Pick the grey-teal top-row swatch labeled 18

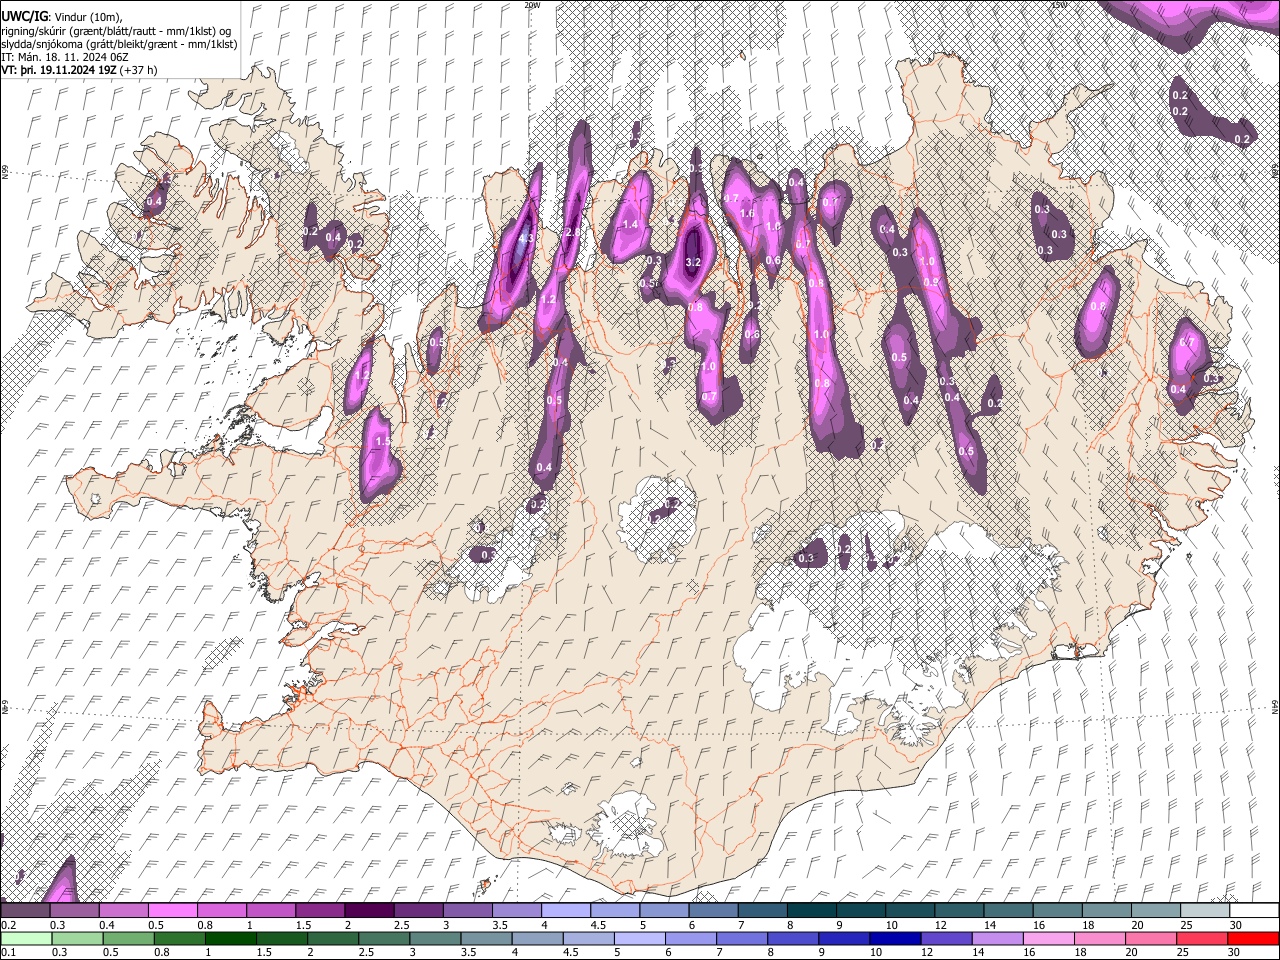[x=1106, y=911]
